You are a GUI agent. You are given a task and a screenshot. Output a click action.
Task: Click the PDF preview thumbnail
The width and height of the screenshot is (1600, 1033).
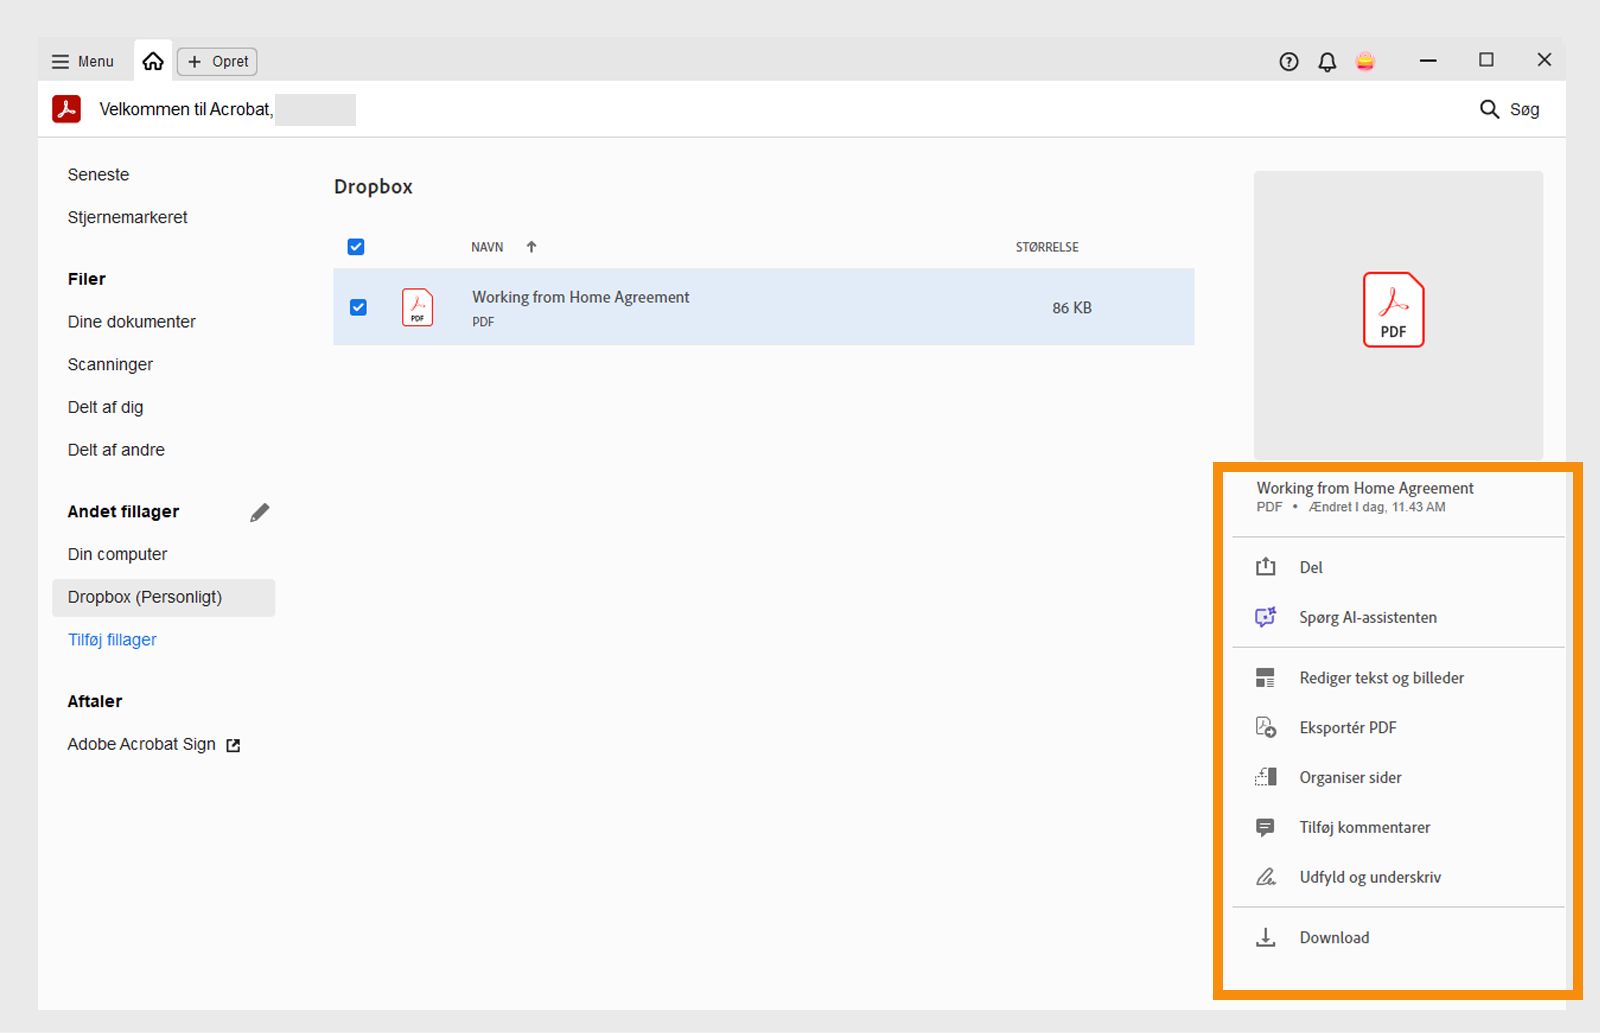coord(1393,310)
